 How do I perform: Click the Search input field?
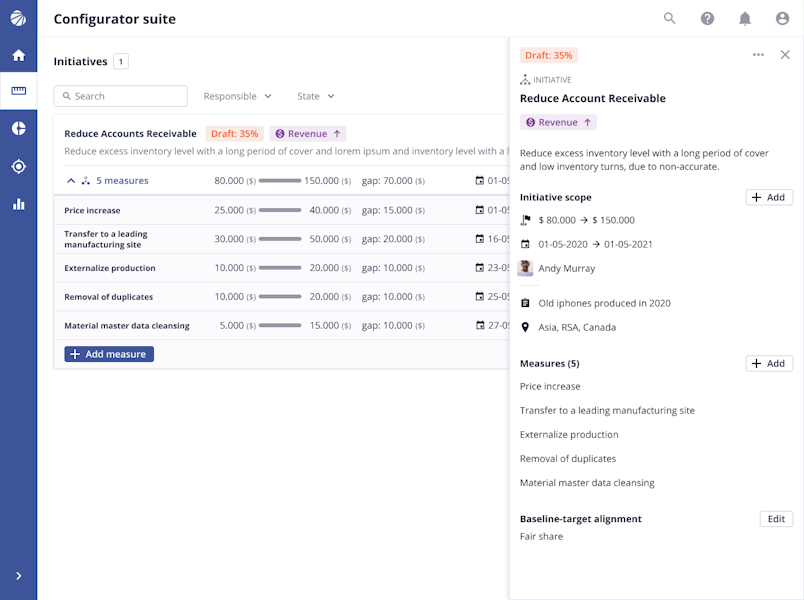pos(121,96)
